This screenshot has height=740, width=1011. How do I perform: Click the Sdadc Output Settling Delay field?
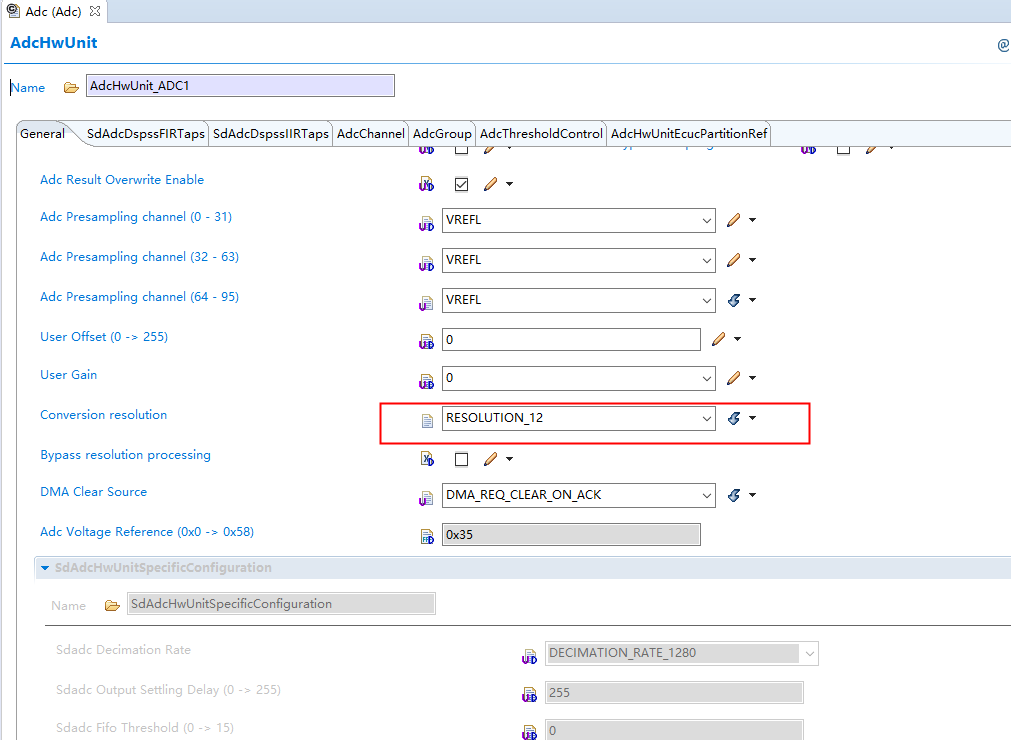[674, 693]
